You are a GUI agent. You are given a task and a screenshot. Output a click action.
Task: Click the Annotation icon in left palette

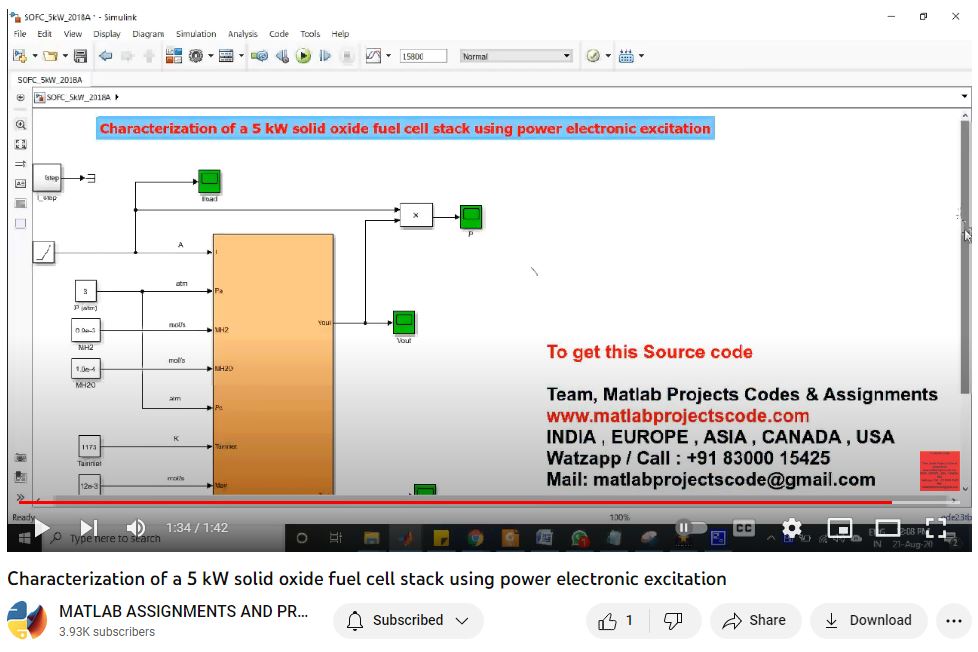click(21, 183)
